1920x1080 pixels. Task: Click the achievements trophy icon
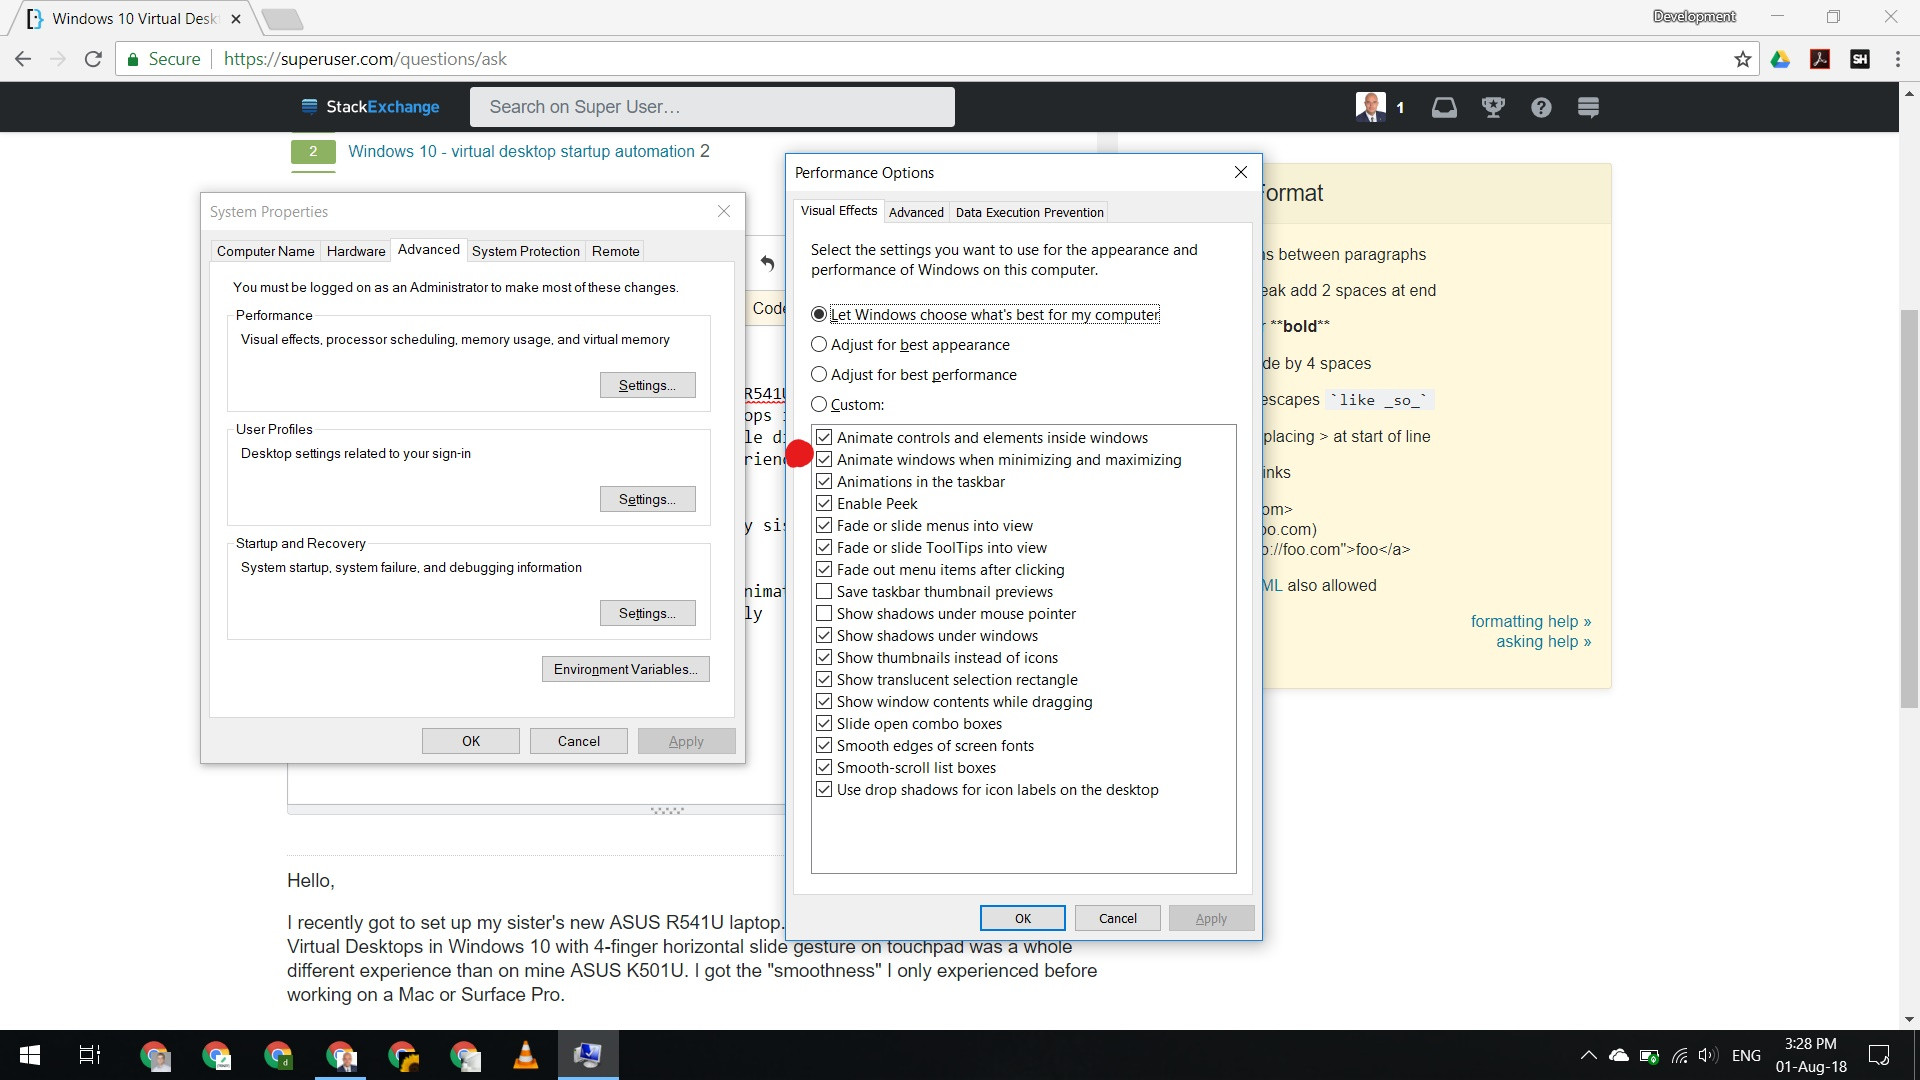1492,107
